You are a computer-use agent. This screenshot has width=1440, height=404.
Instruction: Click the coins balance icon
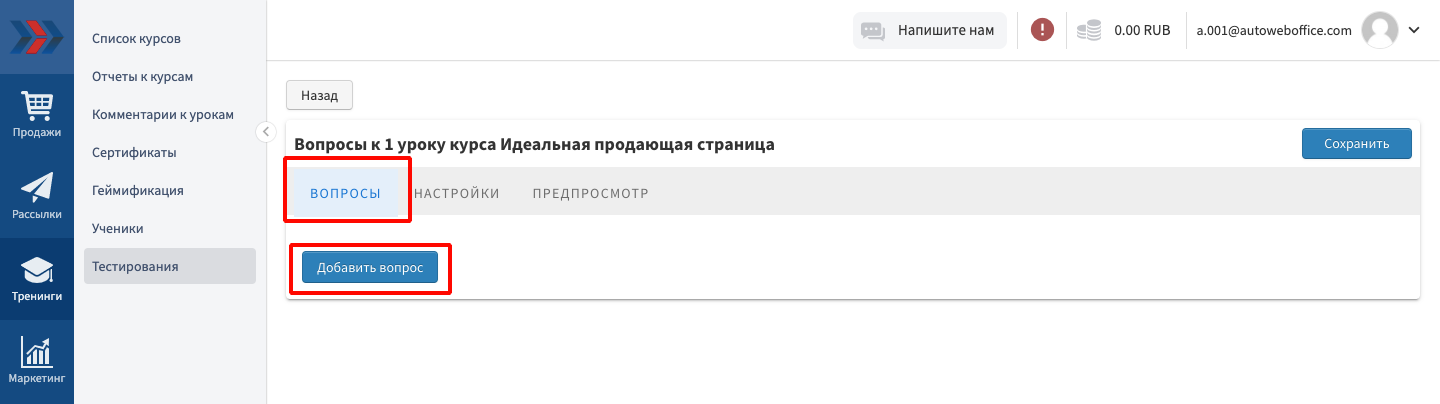tap(1089, 30)
